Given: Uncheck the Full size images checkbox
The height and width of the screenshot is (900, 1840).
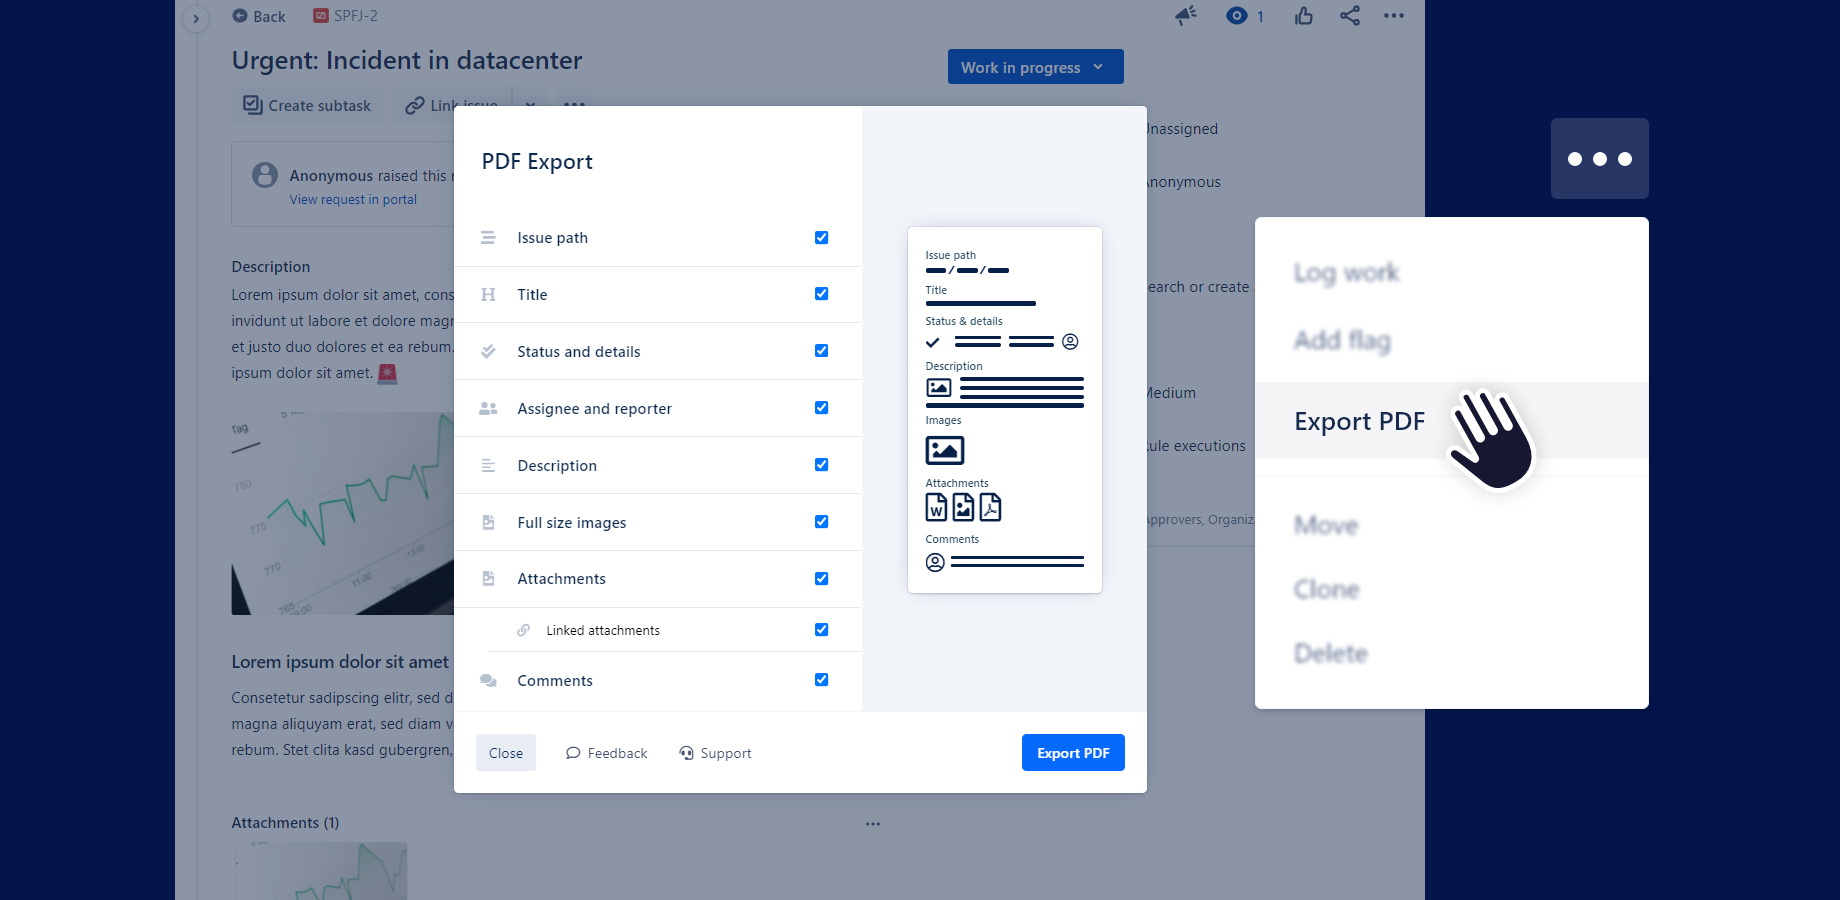Looking at the screenshot, I should pyautogui.click(x=821, y=522).
